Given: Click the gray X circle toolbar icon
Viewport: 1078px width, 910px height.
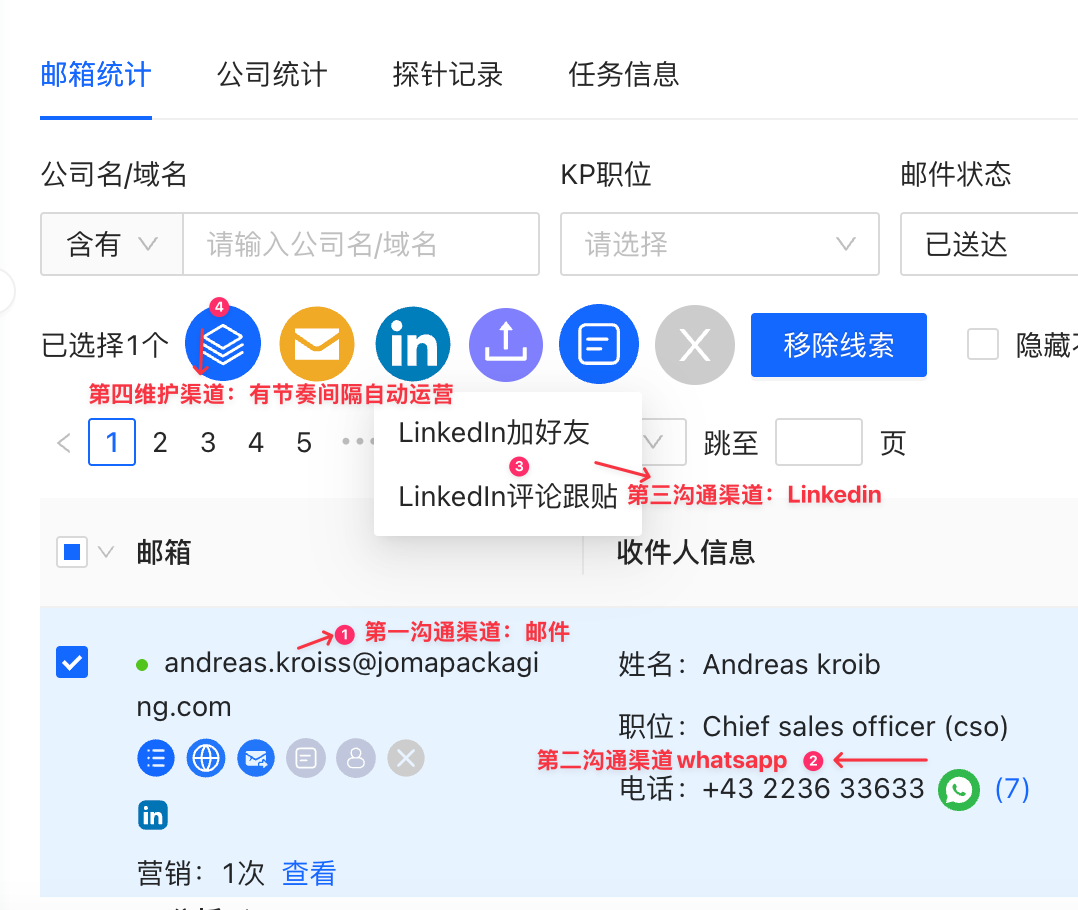Looking at the screenshot, I should (694, 344).
